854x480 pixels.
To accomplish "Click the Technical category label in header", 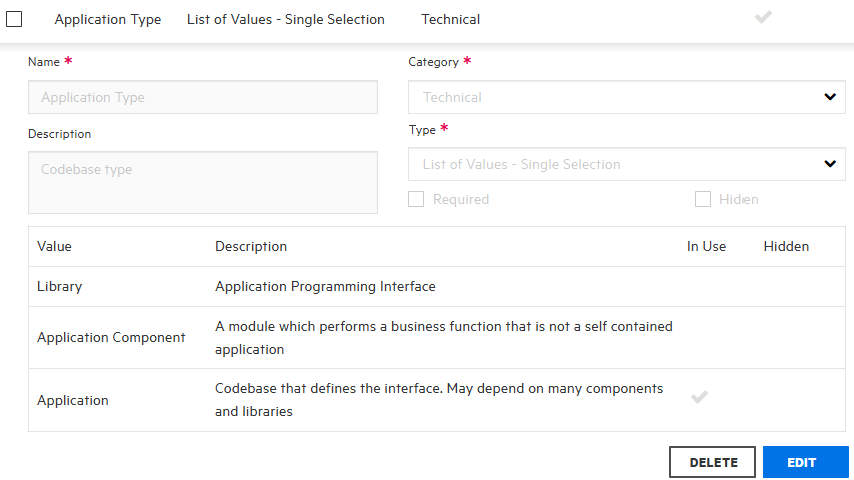I will pos(450,19).
